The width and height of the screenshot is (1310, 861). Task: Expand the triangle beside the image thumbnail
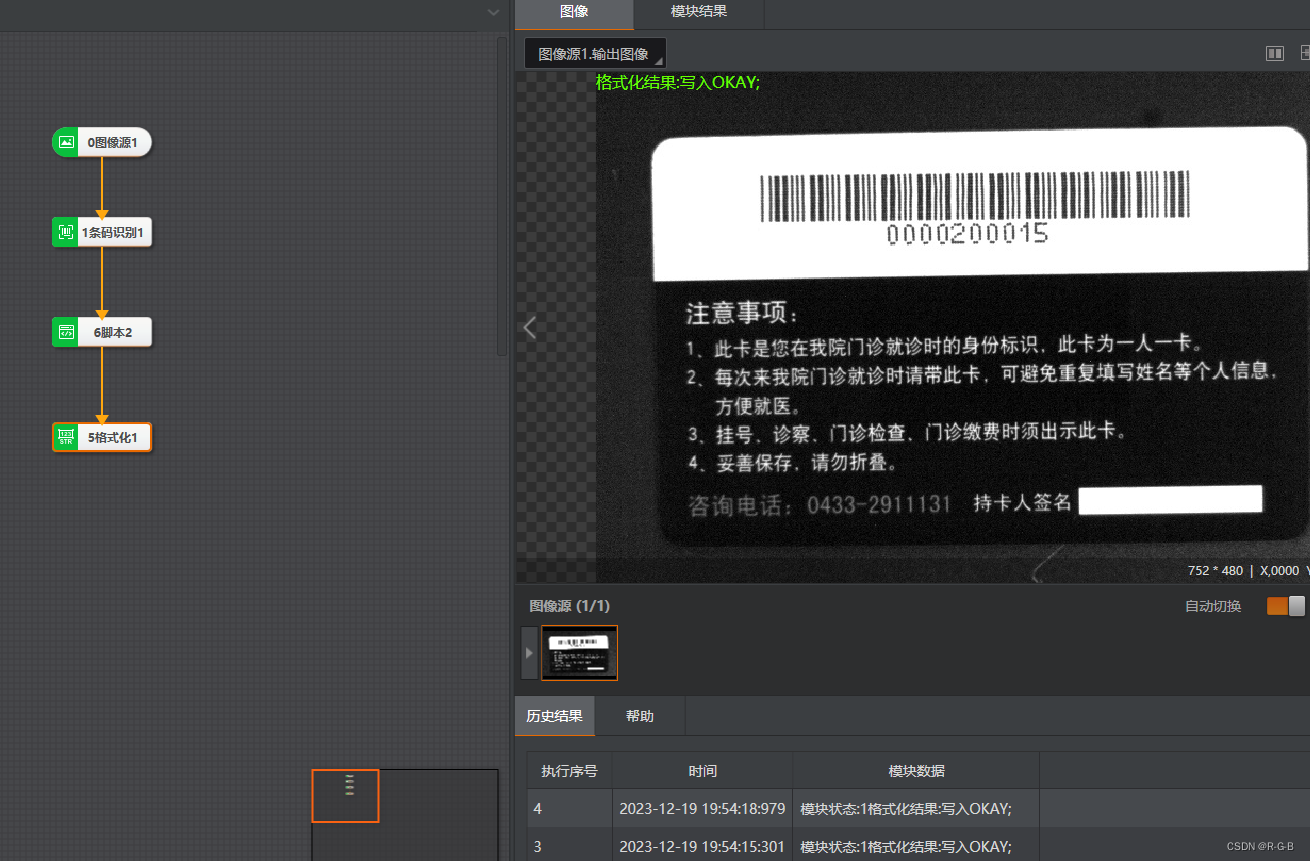529,653
